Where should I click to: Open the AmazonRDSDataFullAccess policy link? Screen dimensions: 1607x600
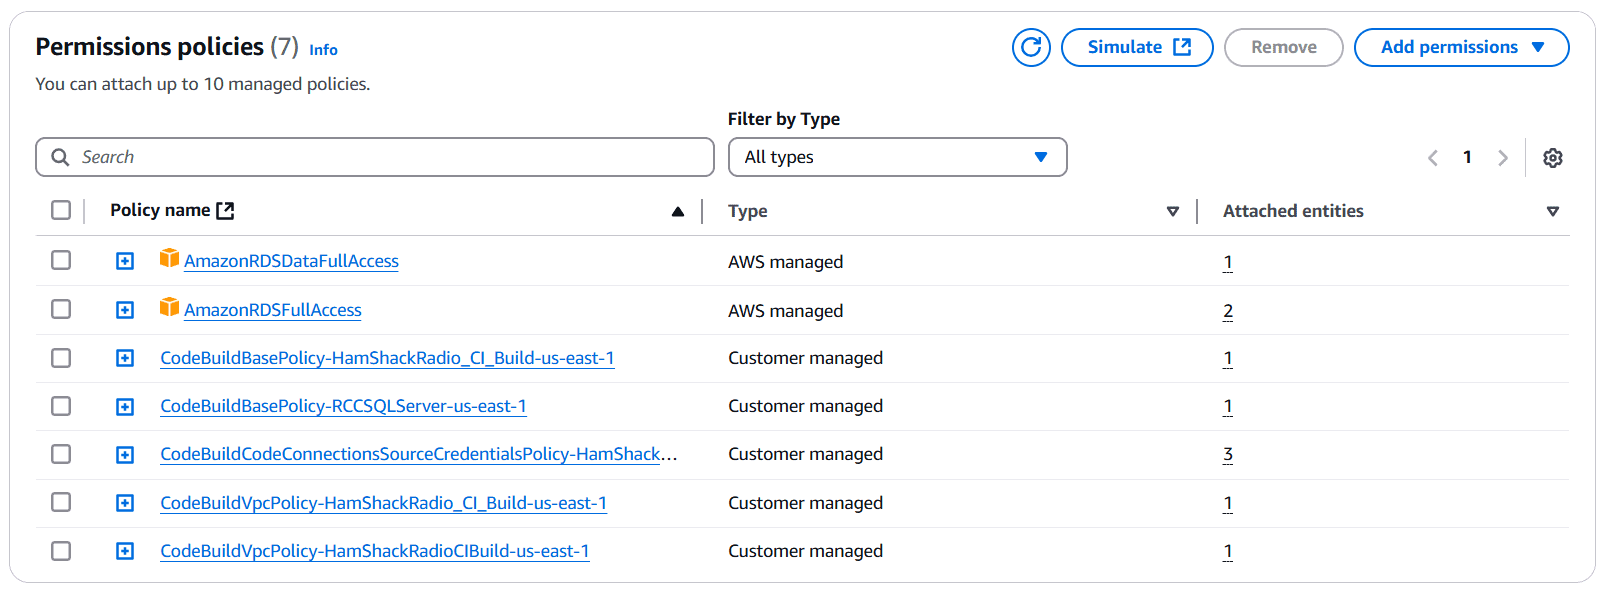[x=291, y=261]
